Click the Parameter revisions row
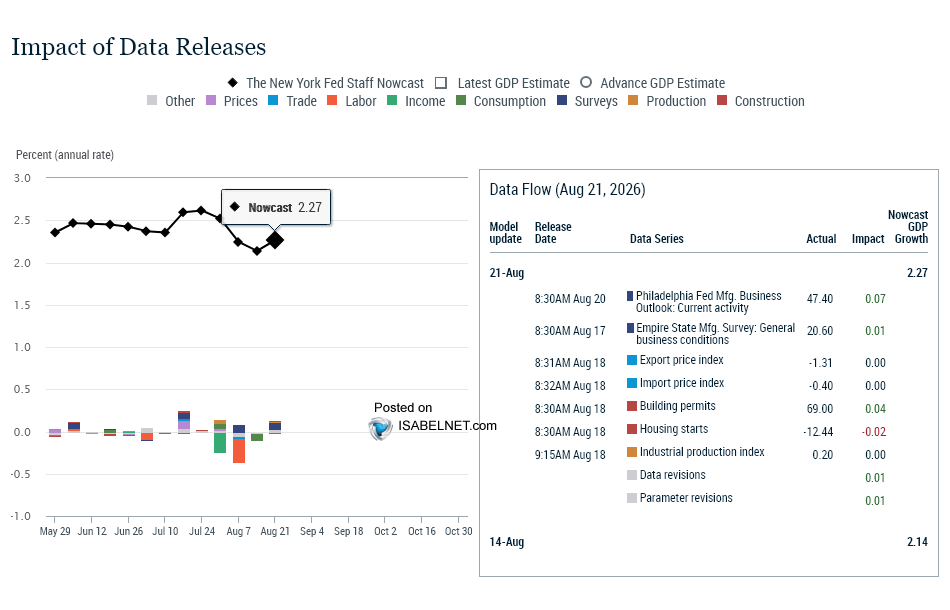Screen dimensions: 950x610 [709, 500]
